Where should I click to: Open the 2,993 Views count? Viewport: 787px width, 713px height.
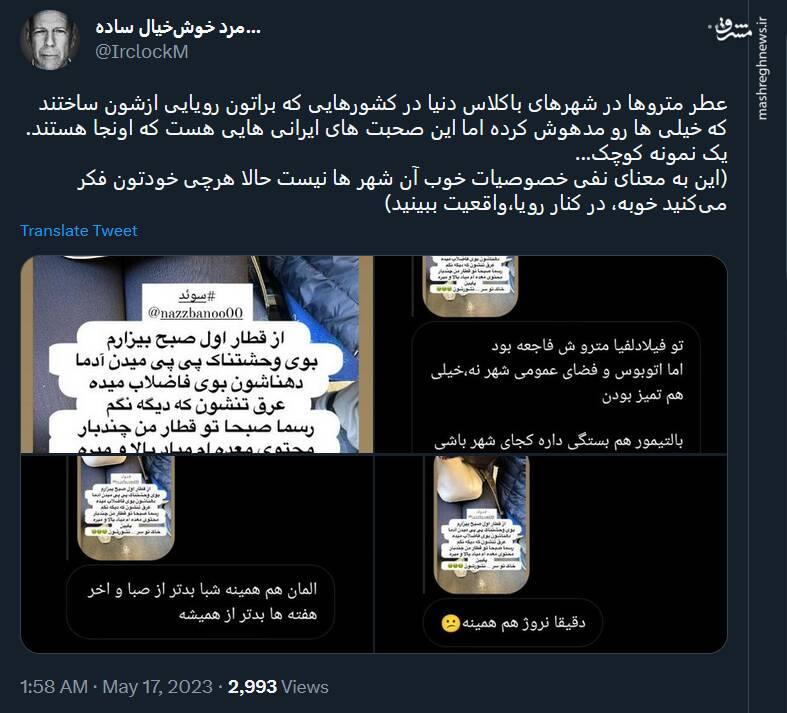(278, 686)
